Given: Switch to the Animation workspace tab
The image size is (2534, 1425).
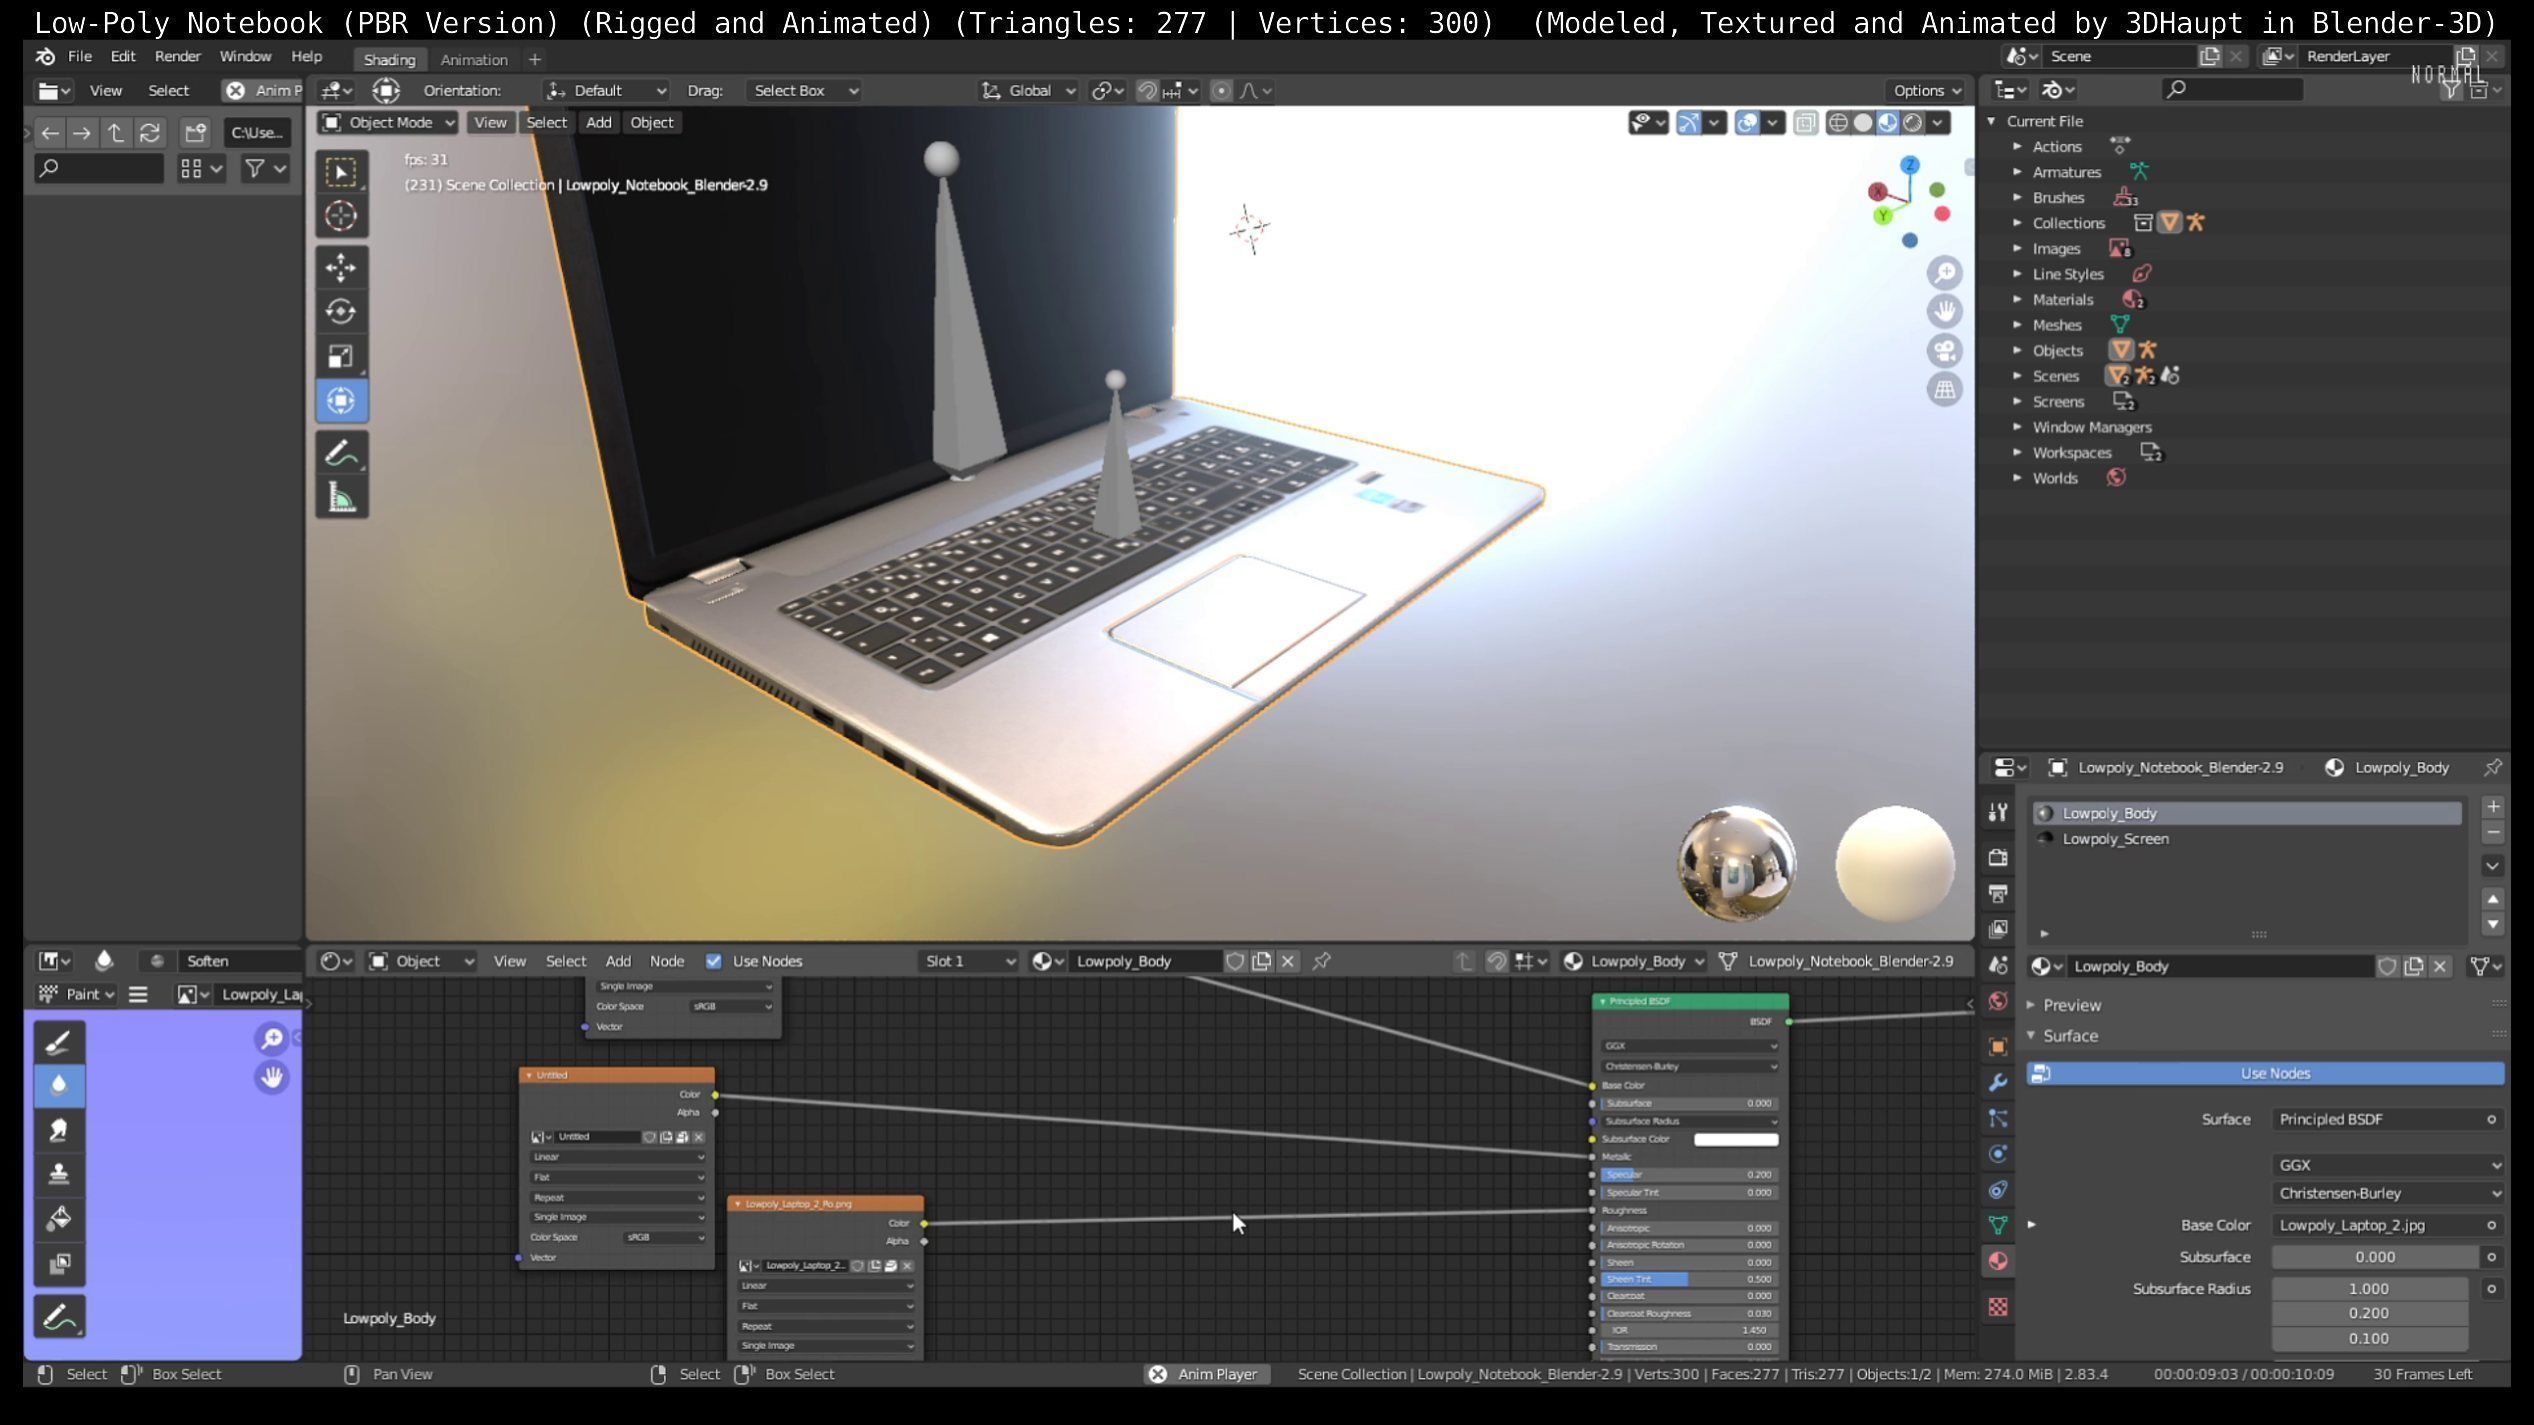Looking at the screenshot, I should 474,60.
